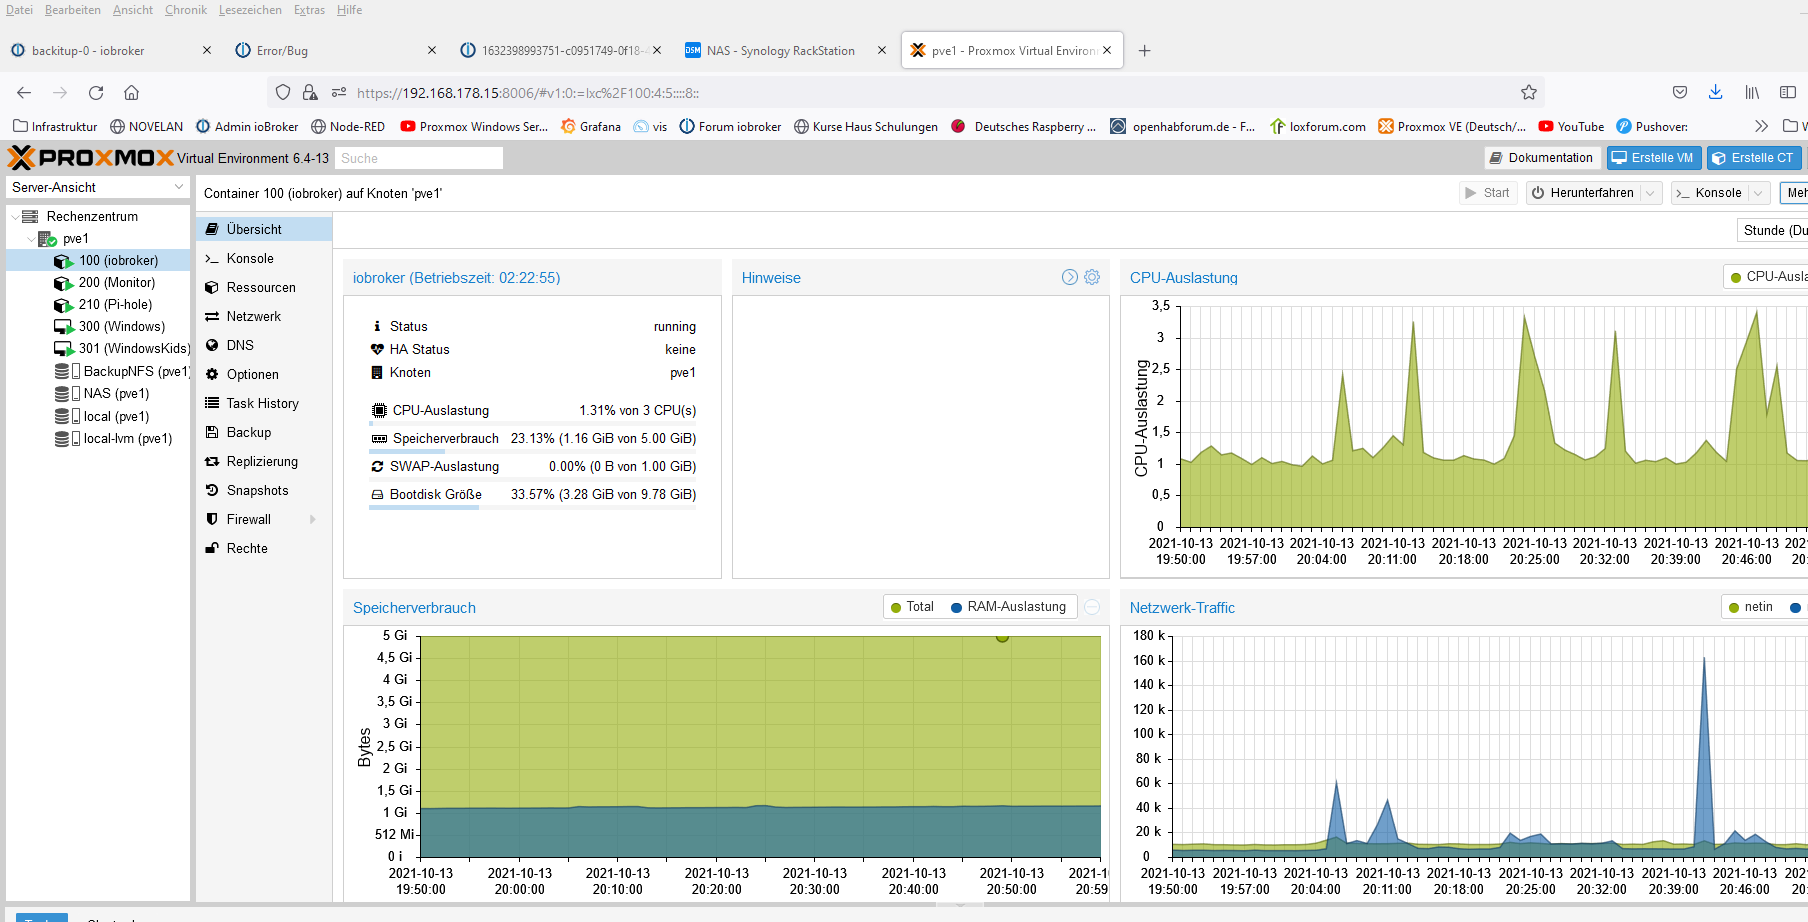Open the Übersicht panel
This screenshot has width=1808, height=922.
click(x=264, y=229)
